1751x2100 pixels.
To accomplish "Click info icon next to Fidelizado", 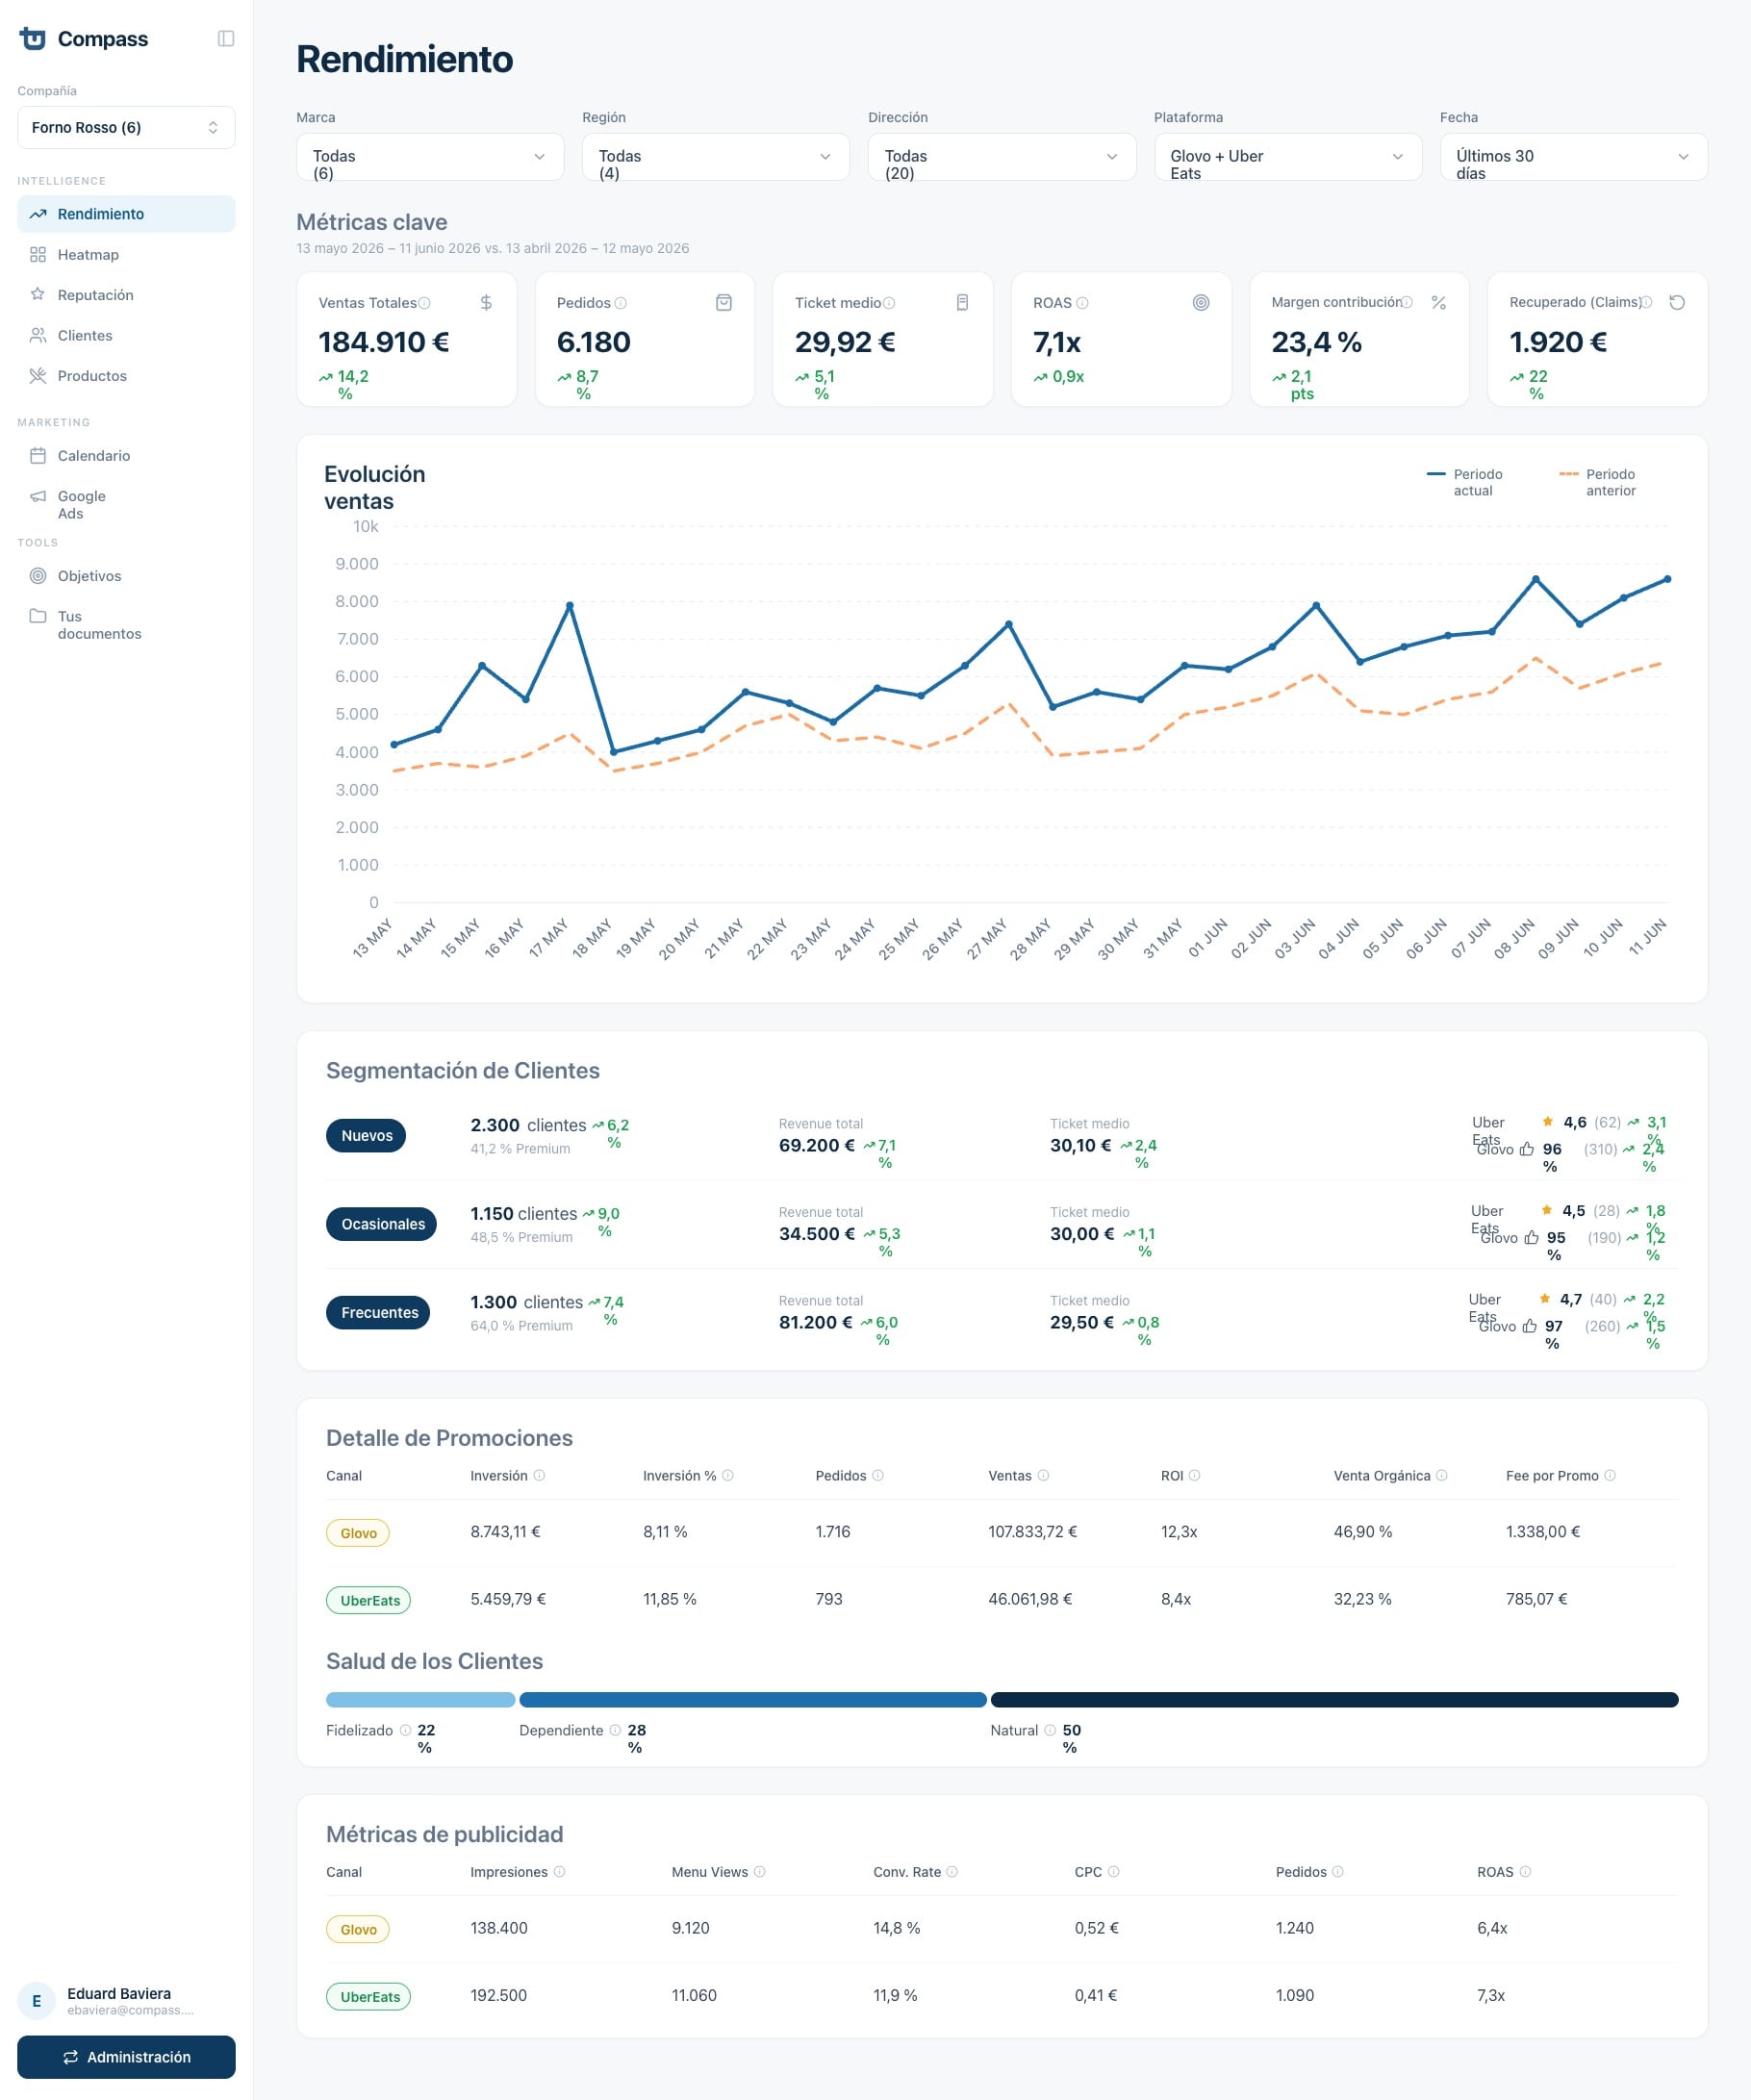I will pyautogui.click(x=405, y=1730).
